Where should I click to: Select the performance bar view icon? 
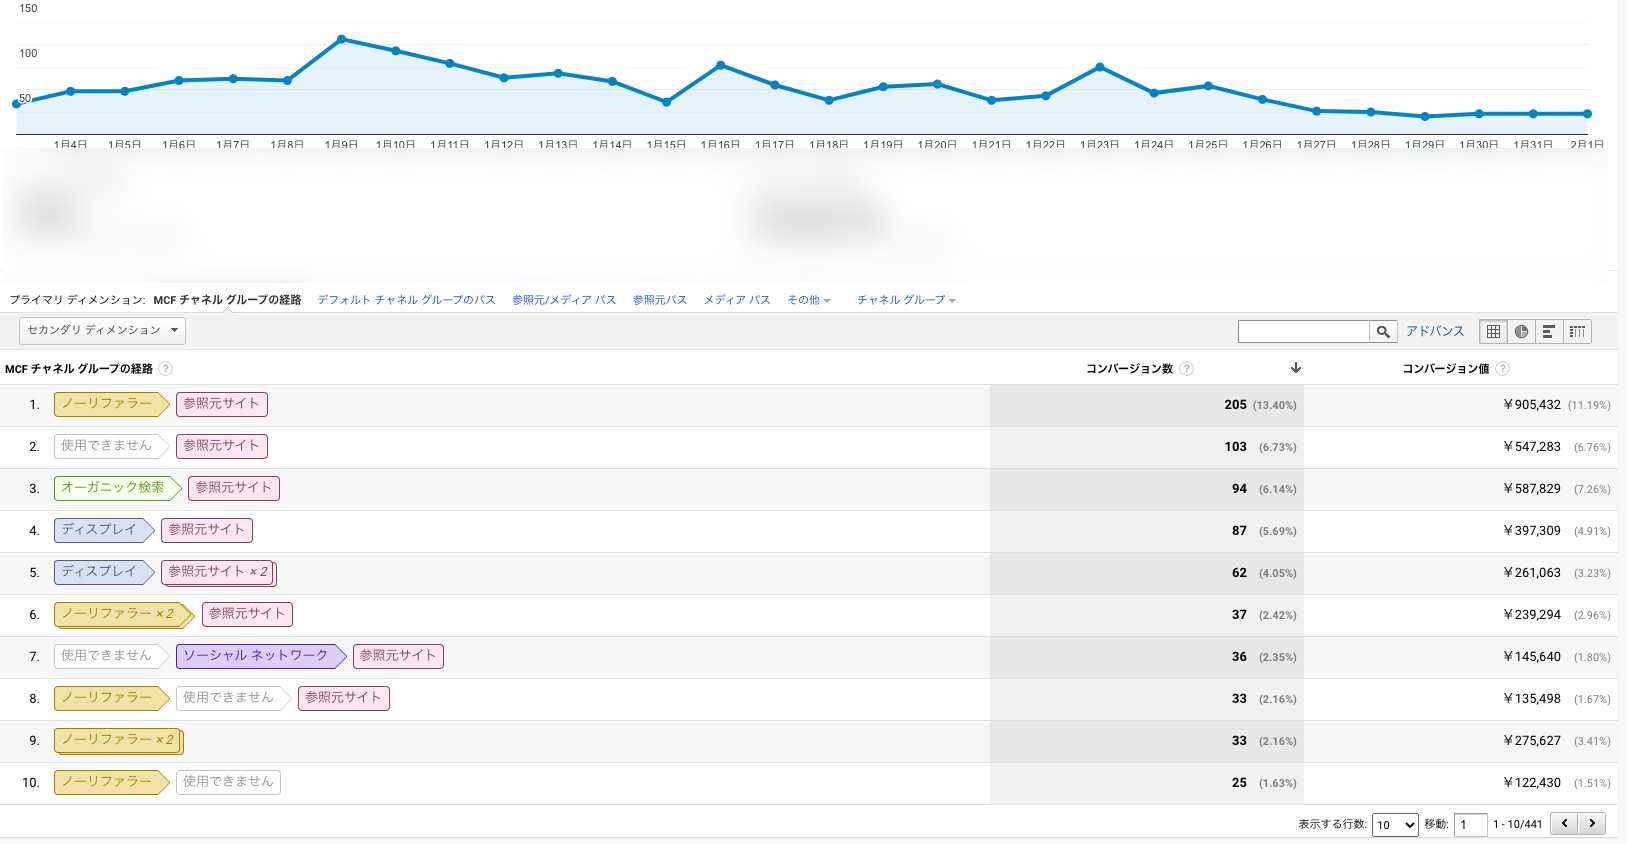pyautogui.click(x=1549, y=332)
